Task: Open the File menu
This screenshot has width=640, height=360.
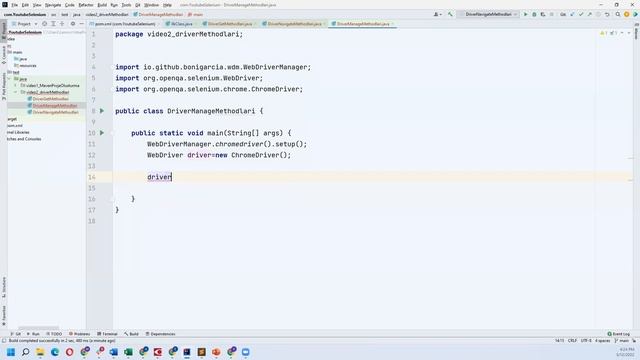Action: [x=14, y=5]
